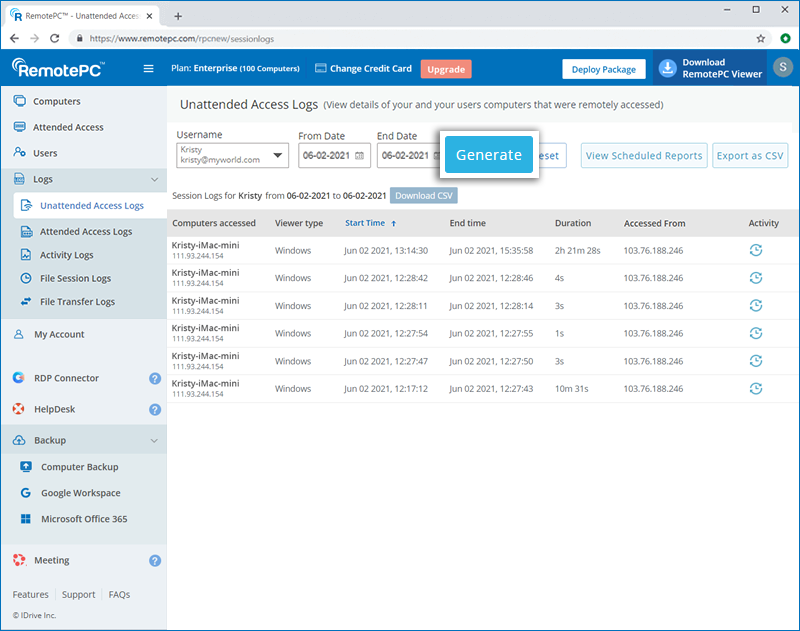The height and width of the screenshot is (631, 800).
Task: Click the RDP Connector help icon
Action: click(x=155, y=379)
